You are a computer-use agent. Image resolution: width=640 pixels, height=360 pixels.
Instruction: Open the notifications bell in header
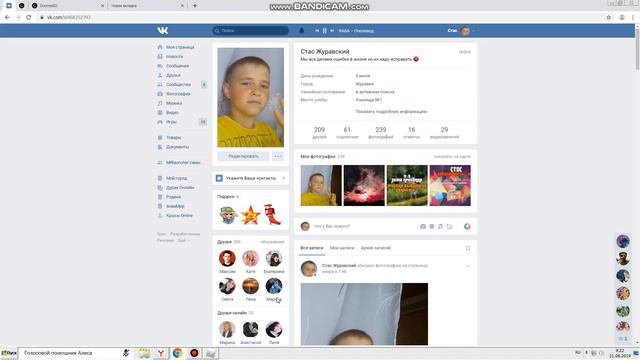[302, 31]
